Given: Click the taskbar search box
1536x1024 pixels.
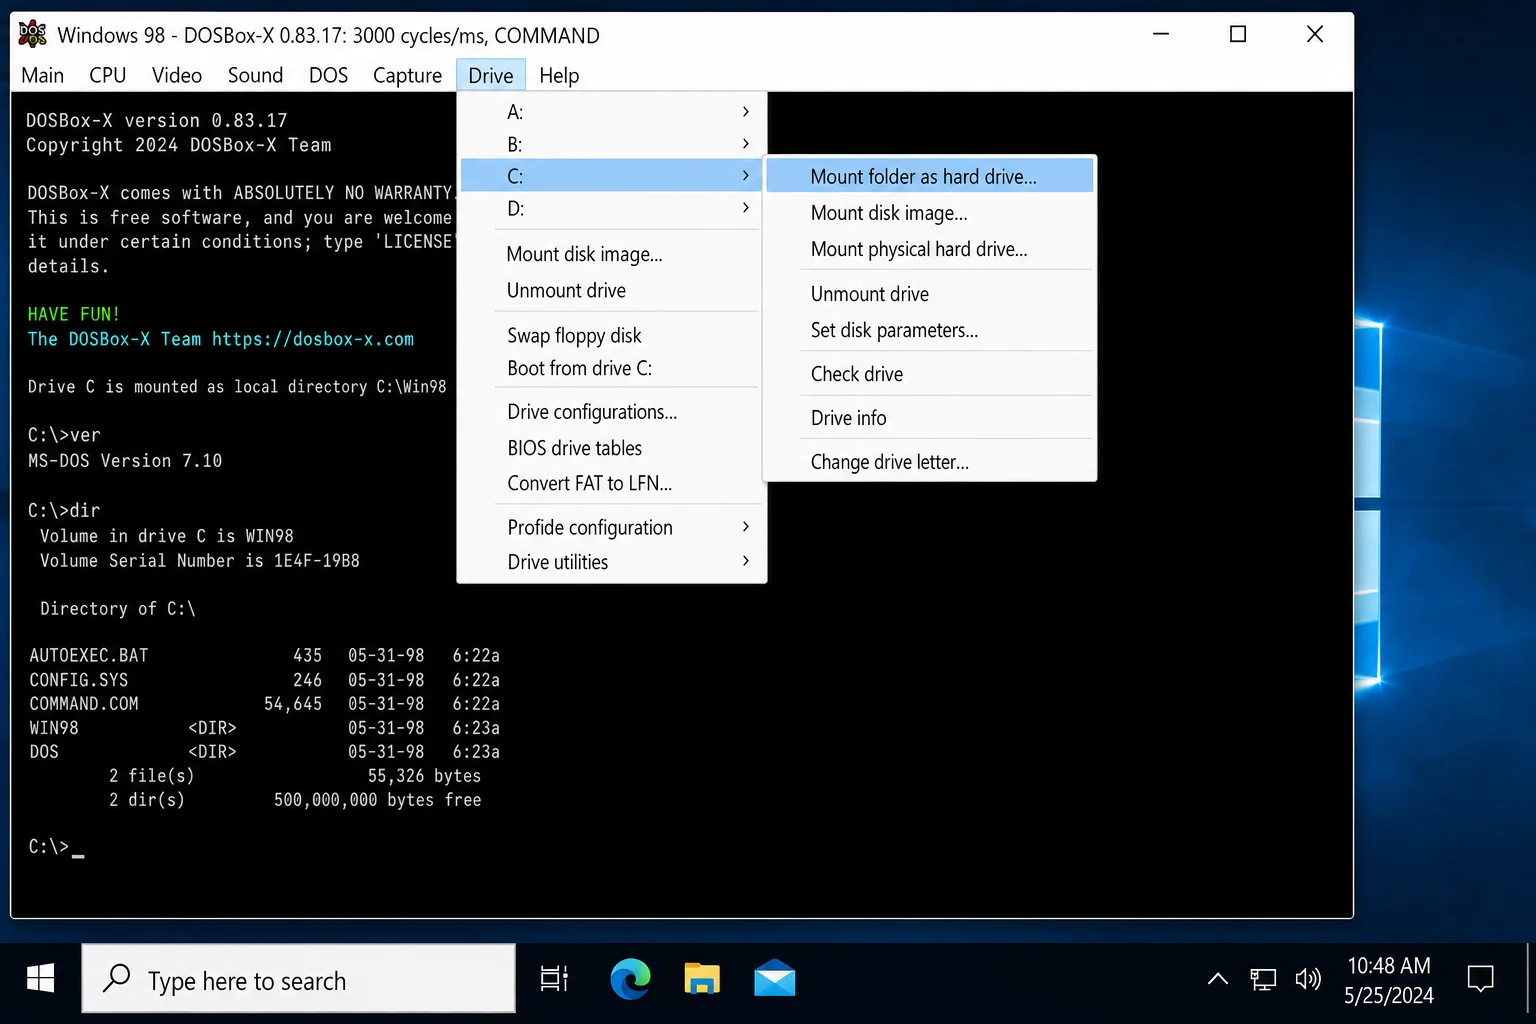Looking at the screenshot, I should [298, 978].
